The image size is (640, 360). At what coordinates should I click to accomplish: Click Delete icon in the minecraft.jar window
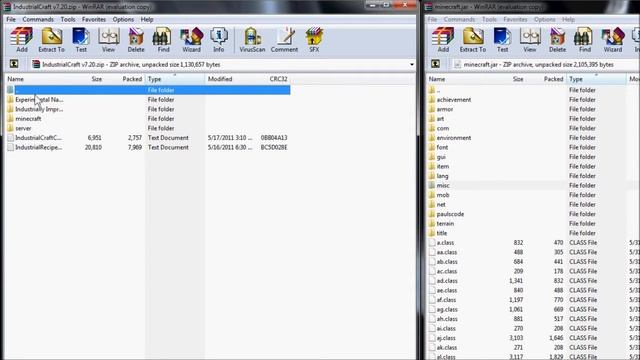click(x=557, y=40)
